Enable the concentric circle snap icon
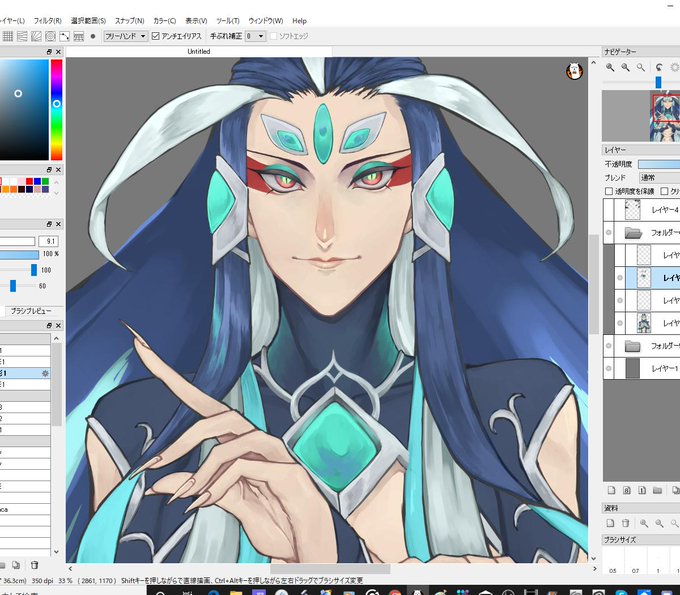Viewport: 680px width, 595px height. tap(50, 36)
